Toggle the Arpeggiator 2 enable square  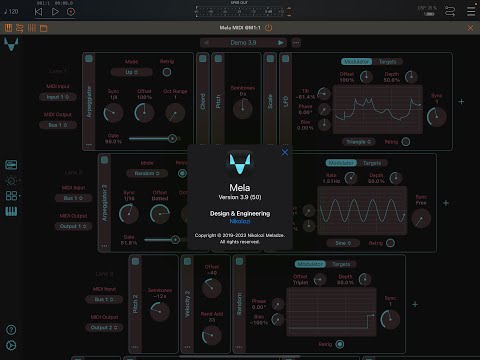point(104,160)
